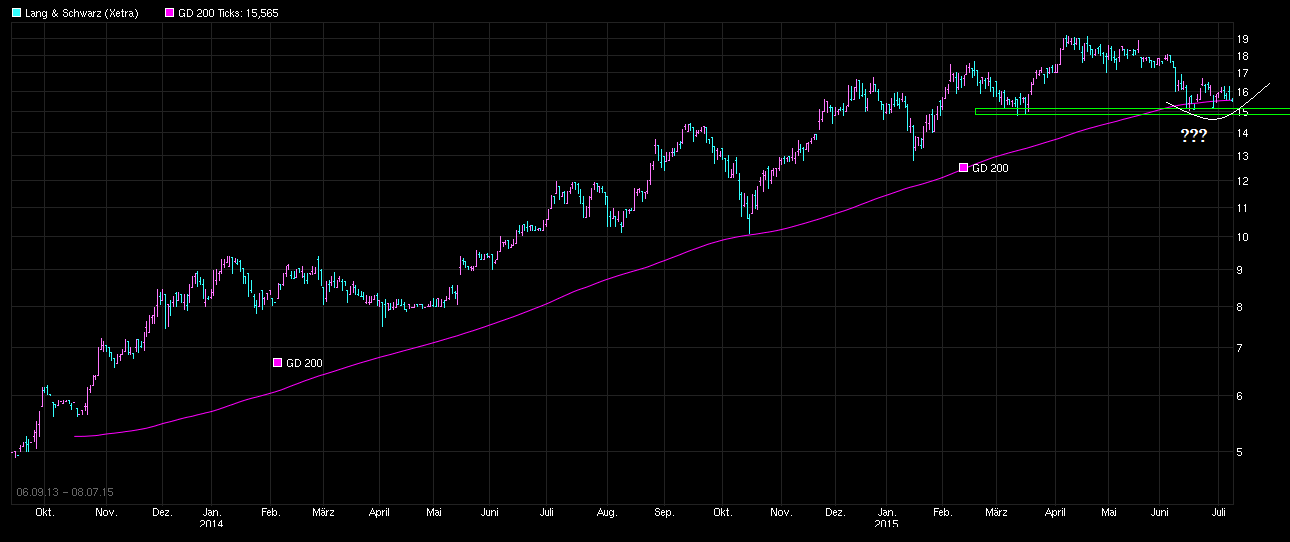Click the Jan. 2015 time axis label
The image size is (1290, 542).
[x=886, y=517]
